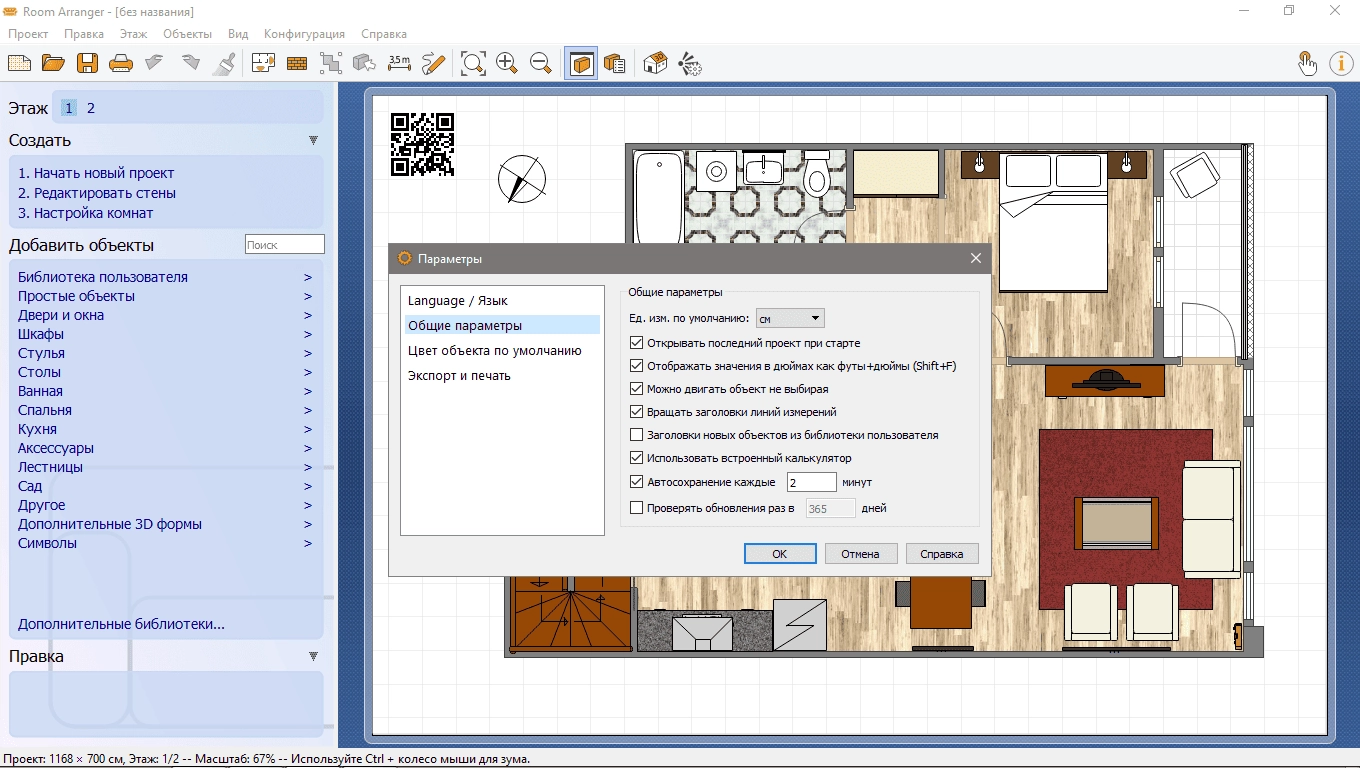Select the freehand pencil drawing tool
The width and height of the screenshot is (1360, 768).
tap(433, 63)
